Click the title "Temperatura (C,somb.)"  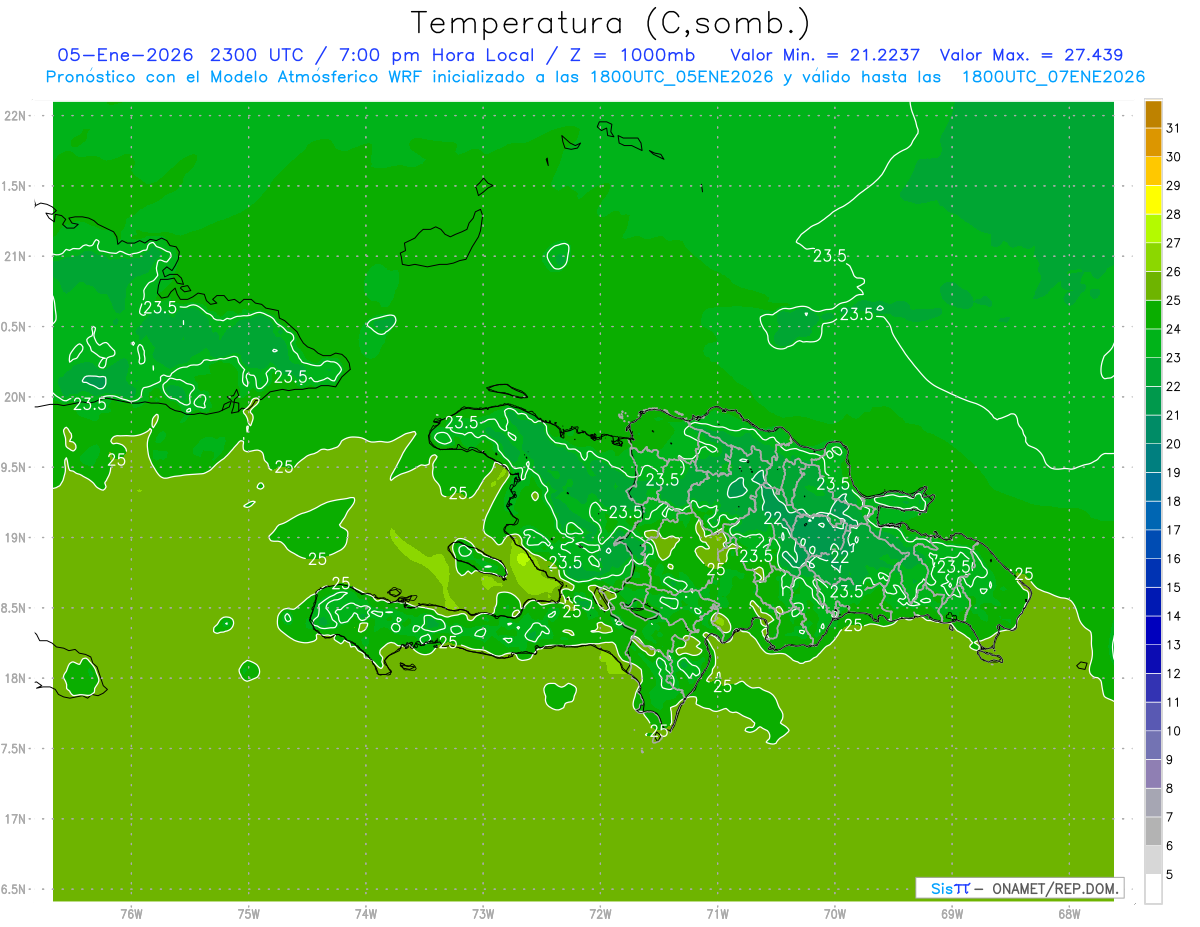pyautogui.click(x=610, y=23)
